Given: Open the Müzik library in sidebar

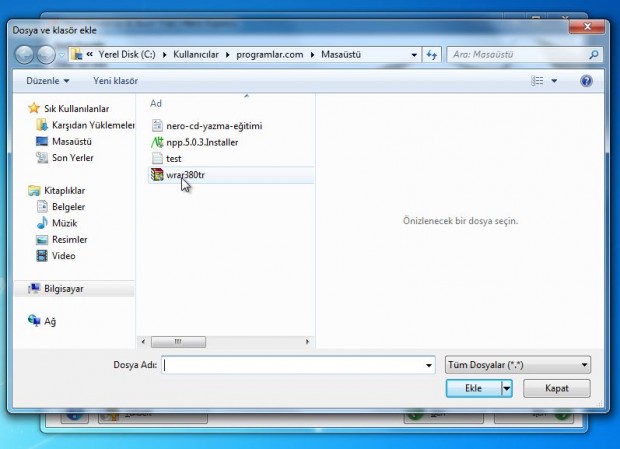Looking at the screenshot, I should 63,223.
